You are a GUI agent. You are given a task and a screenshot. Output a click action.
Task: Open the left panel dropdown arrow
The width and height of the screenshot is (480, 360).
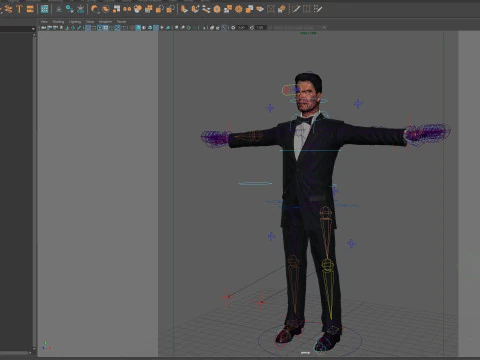coord(33,29)
